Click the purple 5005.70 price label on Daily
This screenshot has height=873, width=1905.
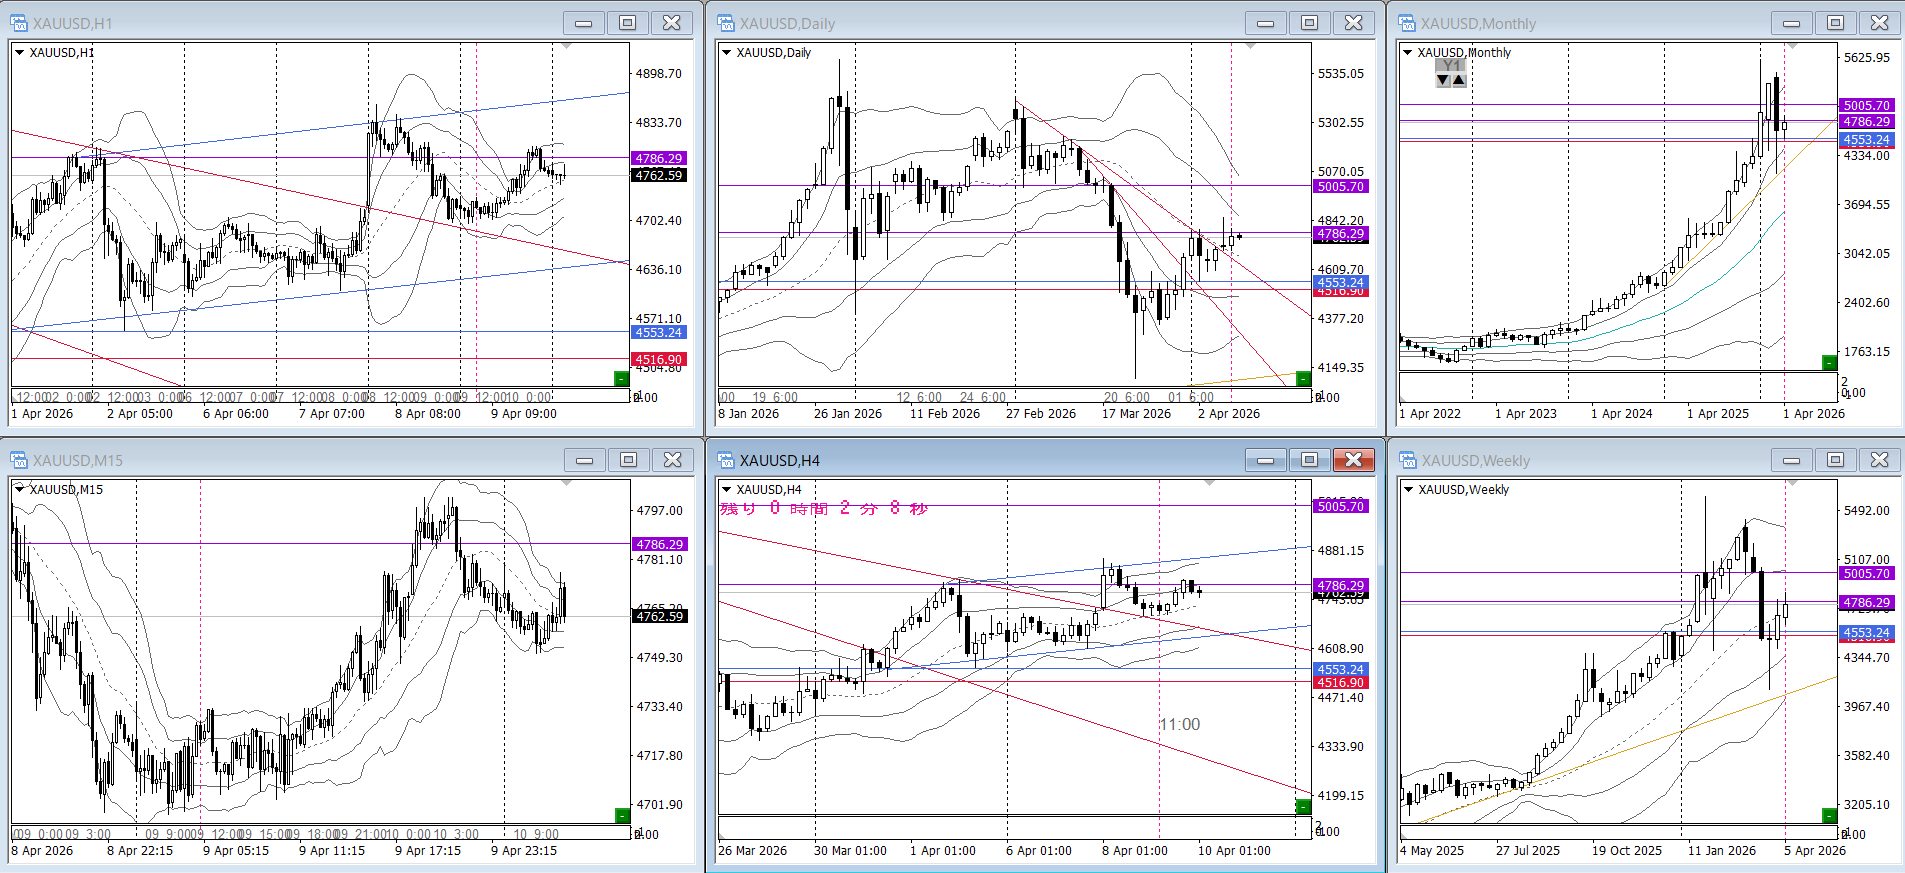click(1340, 187)
